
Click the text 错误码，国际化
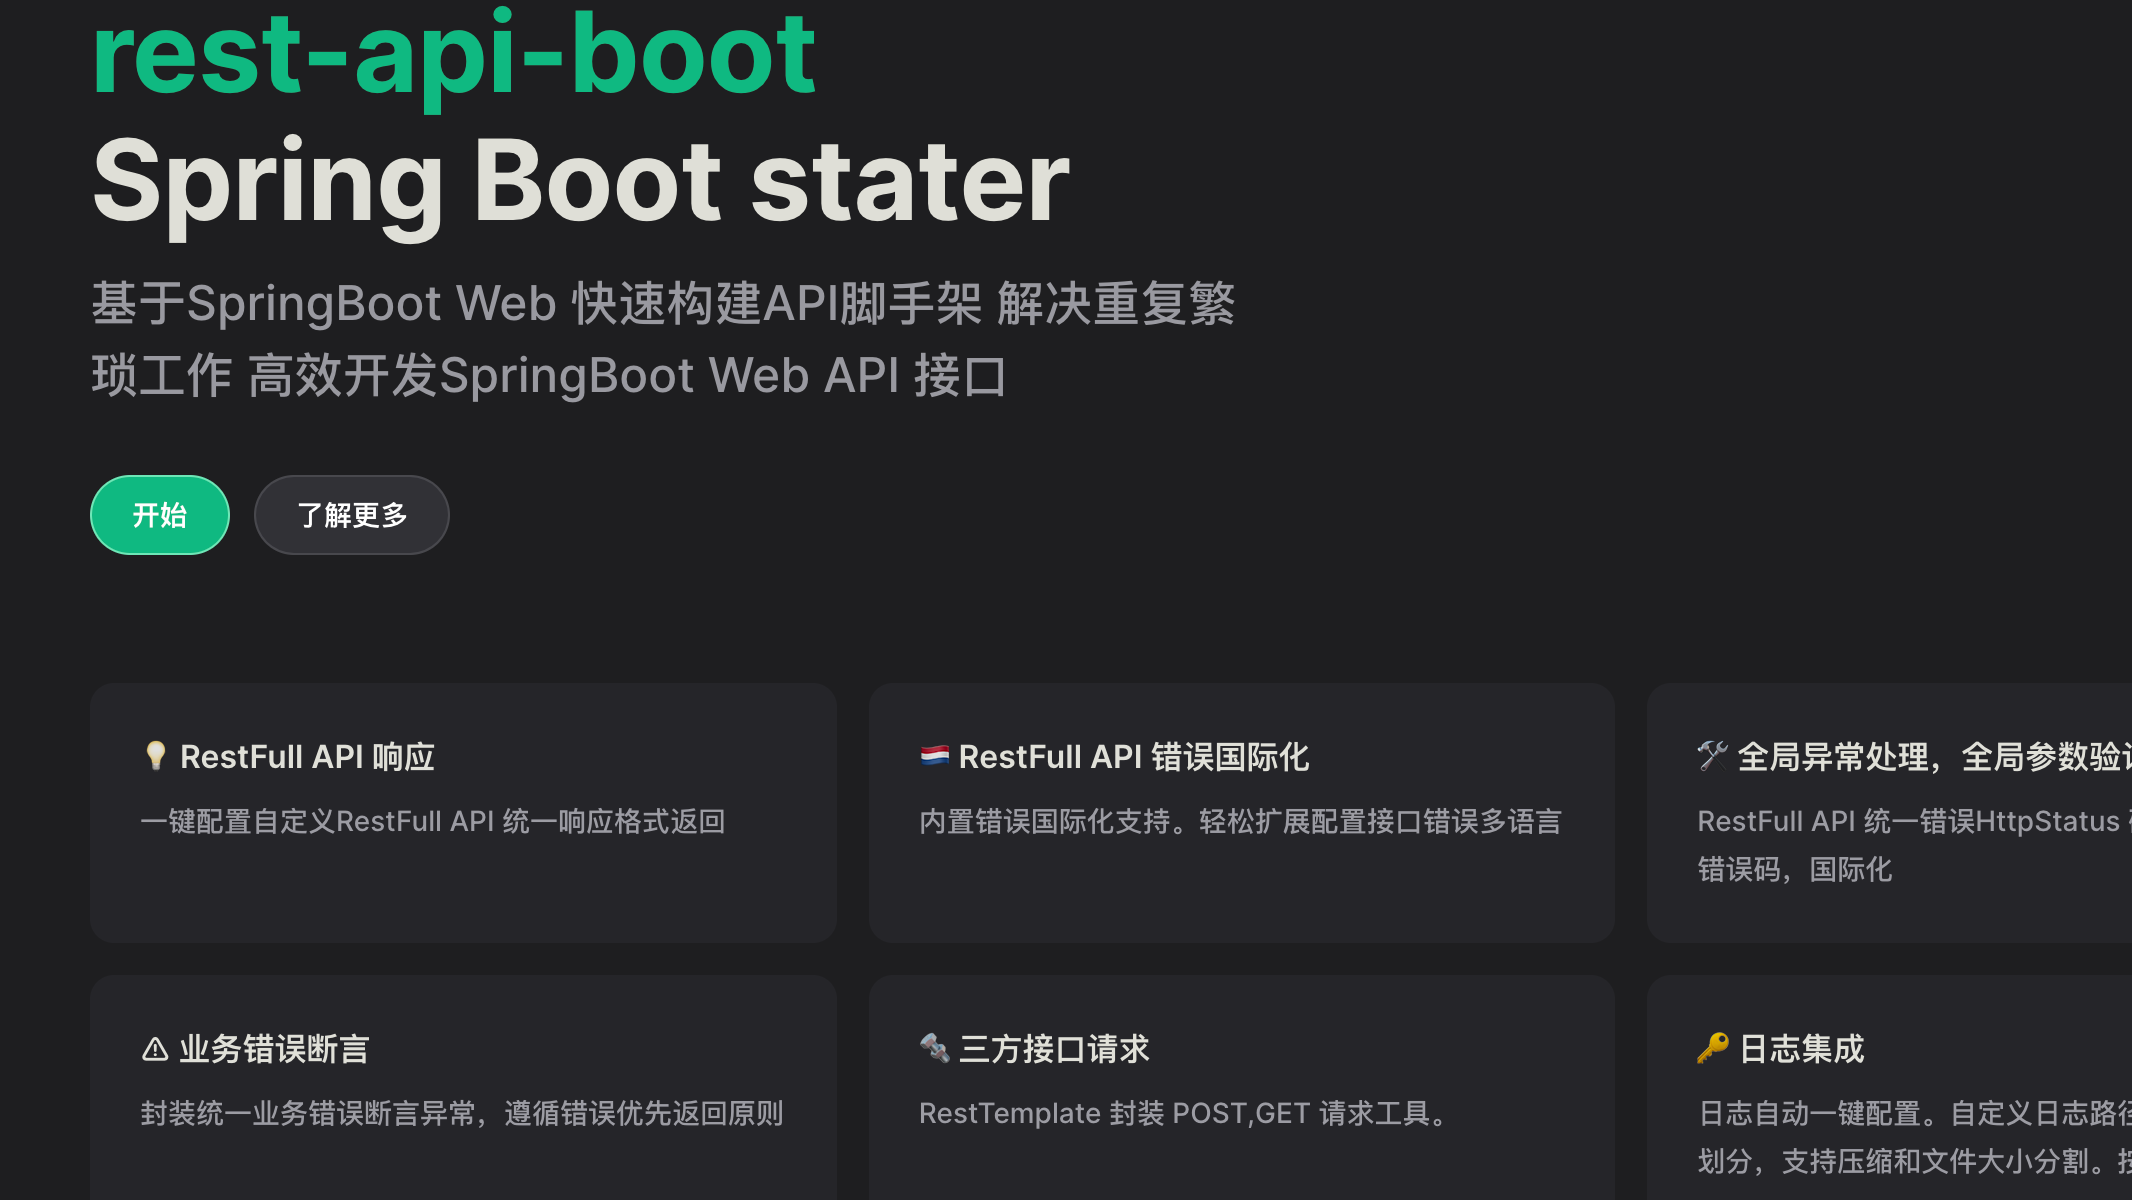coord(1795,870)
